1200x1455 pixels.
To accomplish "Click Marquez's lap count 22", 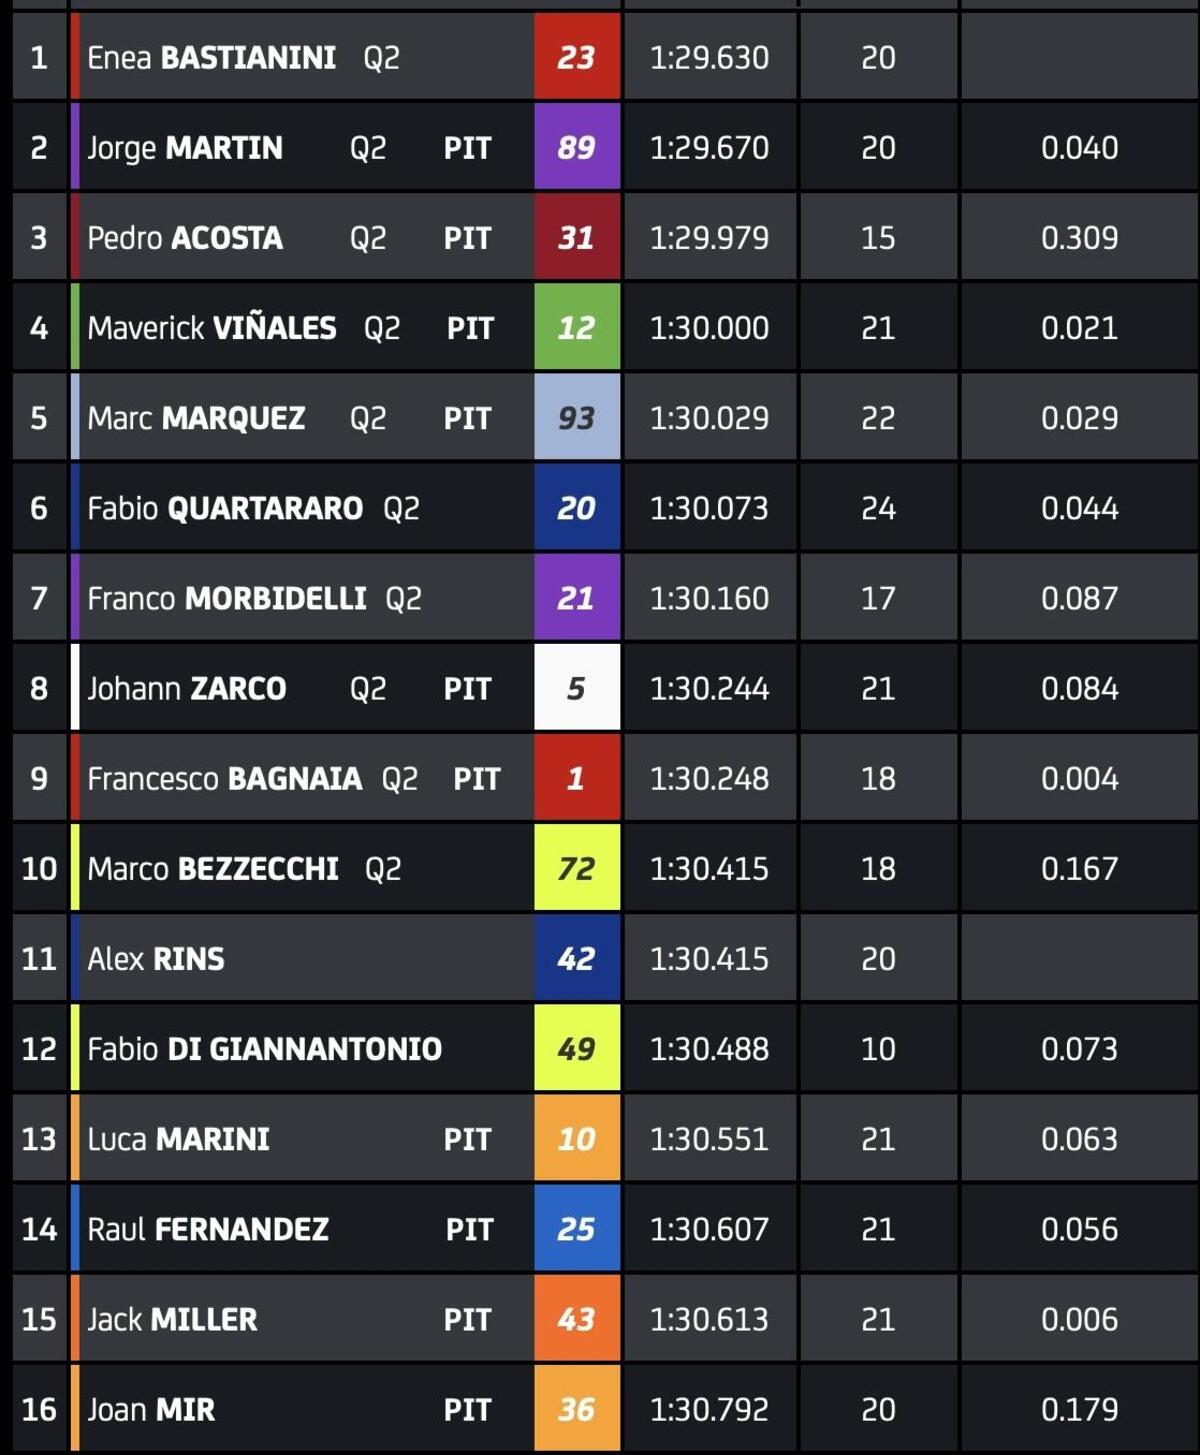I will [x=878, y=418].
